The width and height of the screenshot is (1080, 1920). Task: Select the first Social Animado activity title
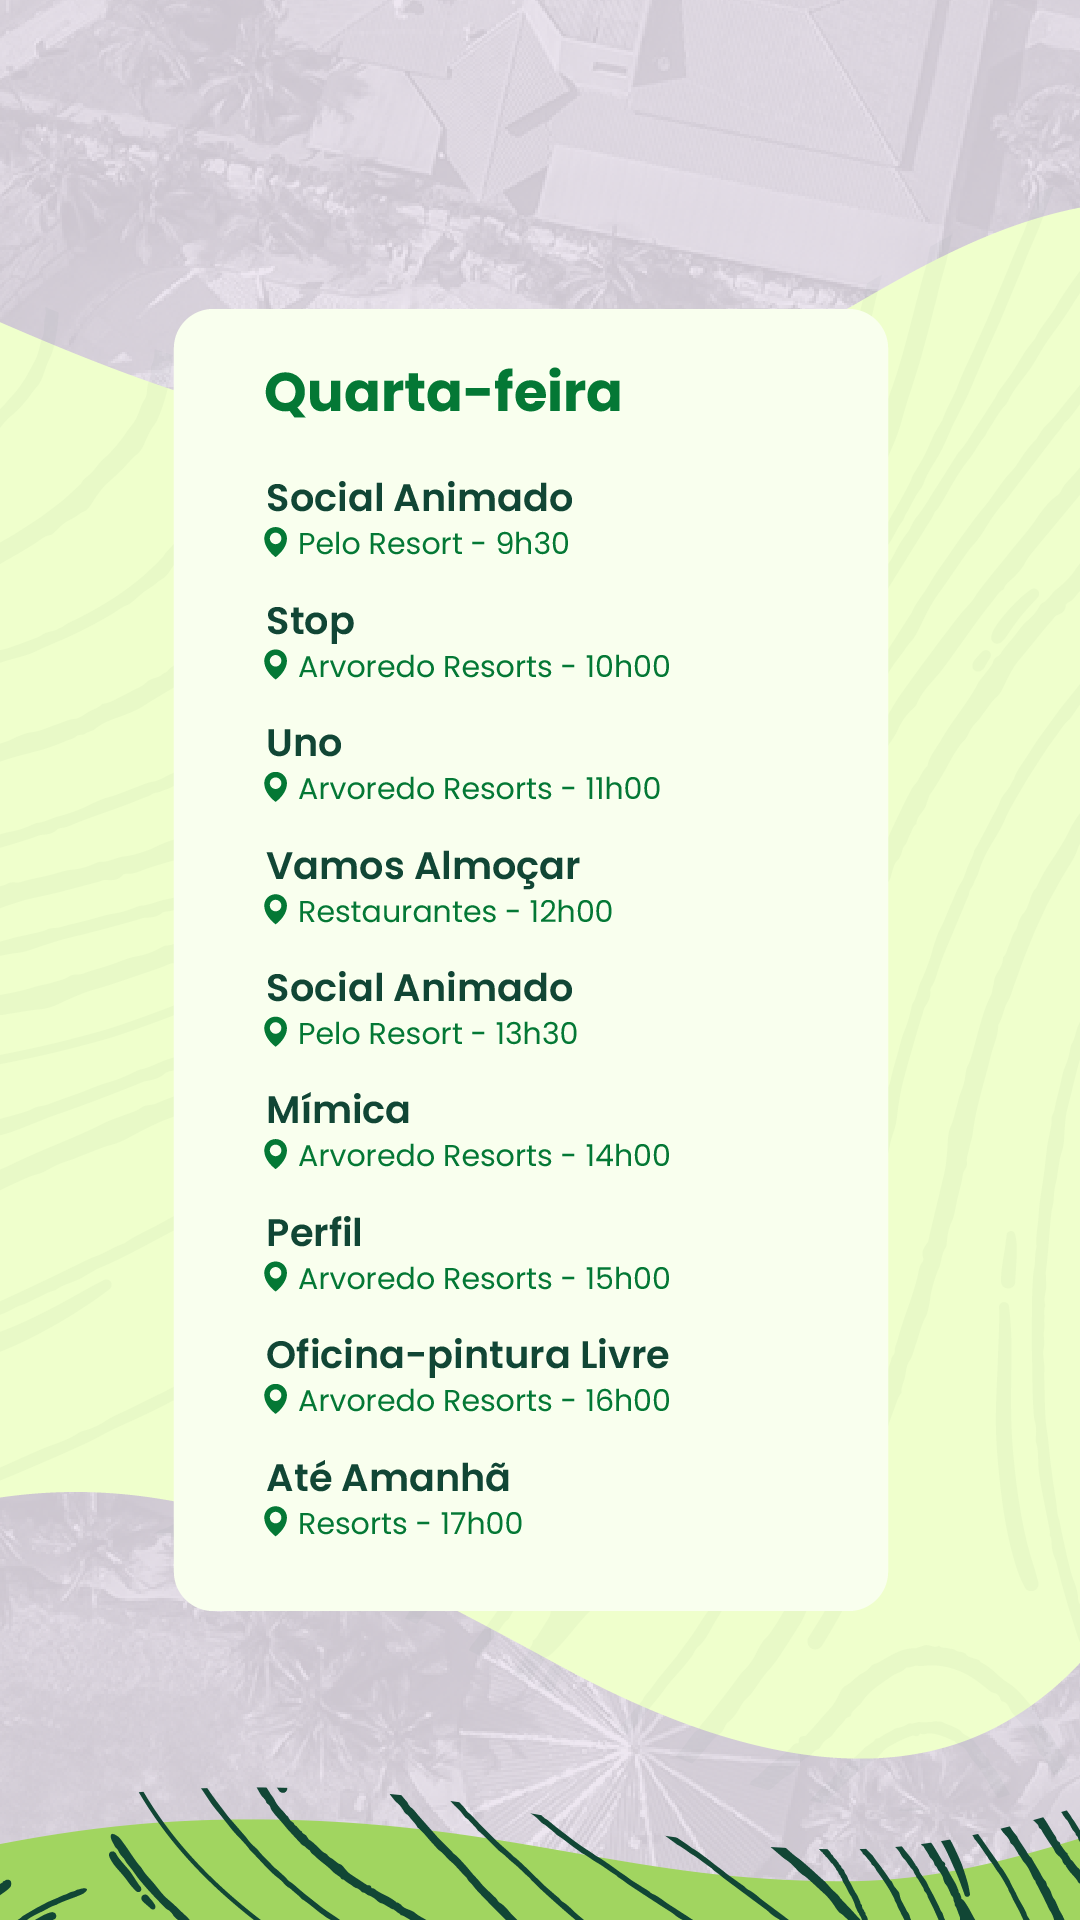pyautogui.click(x=419, y=498)
